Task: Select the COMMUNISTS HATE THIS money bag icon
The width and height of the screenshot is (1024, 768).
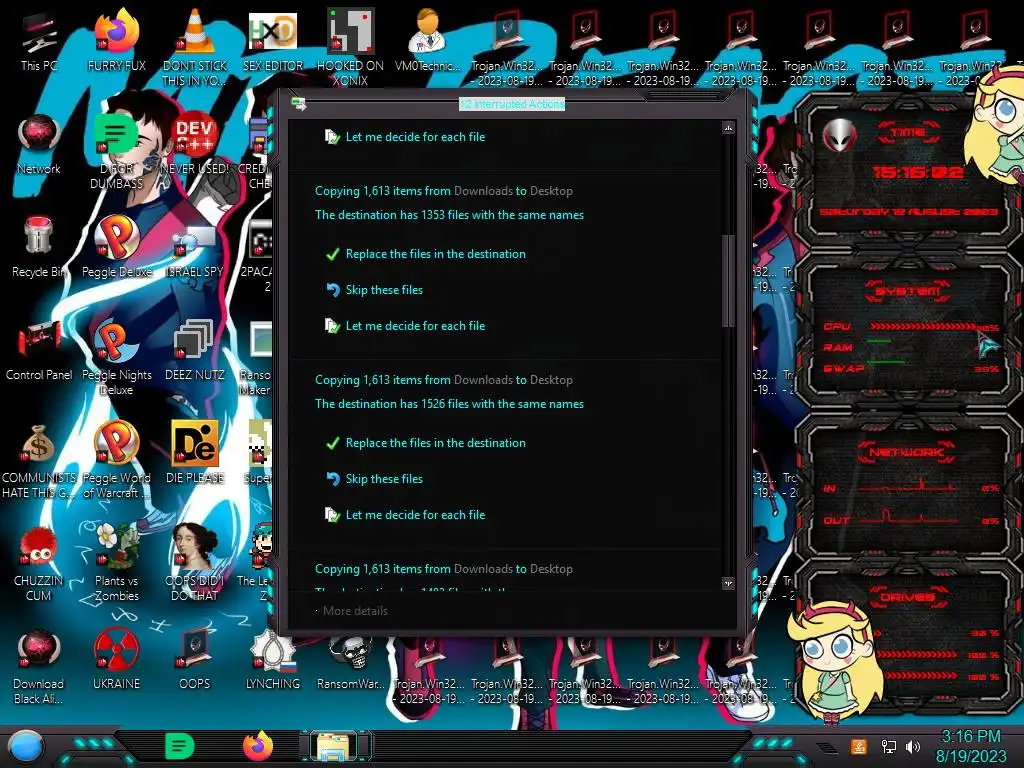Action: click(39, 460)
